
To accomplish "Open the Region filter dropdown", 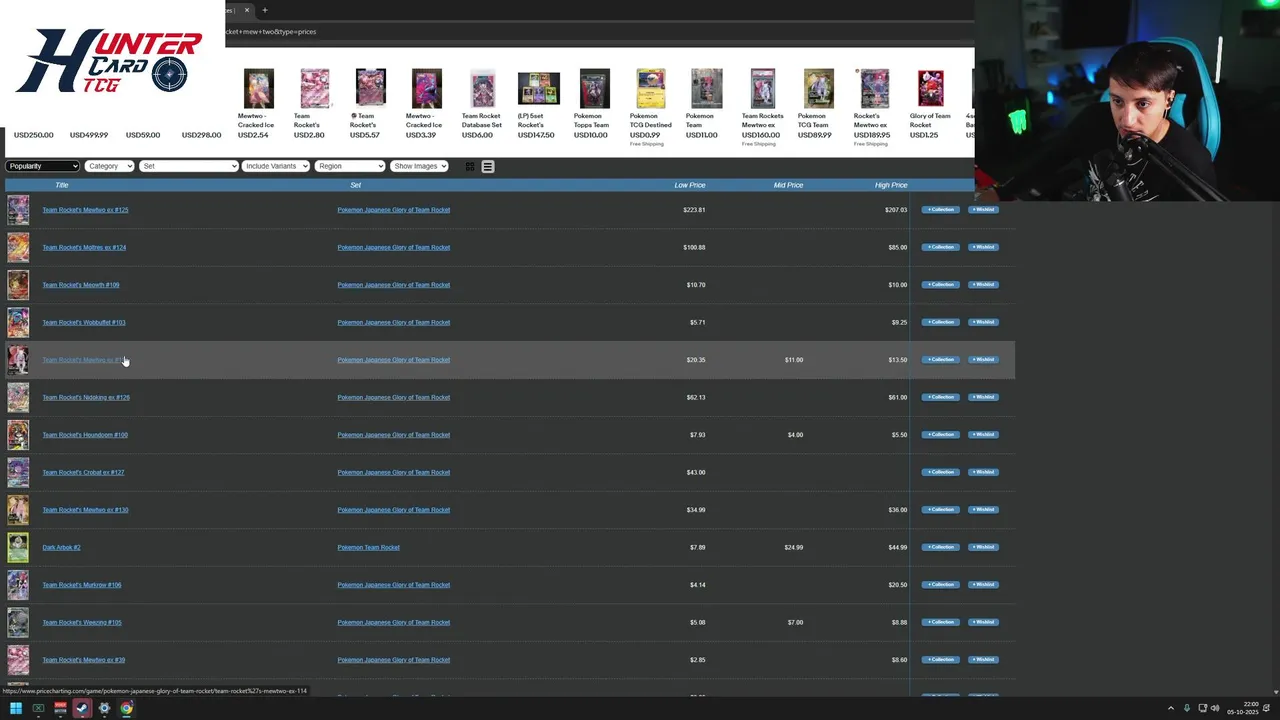I will point(350,166).
